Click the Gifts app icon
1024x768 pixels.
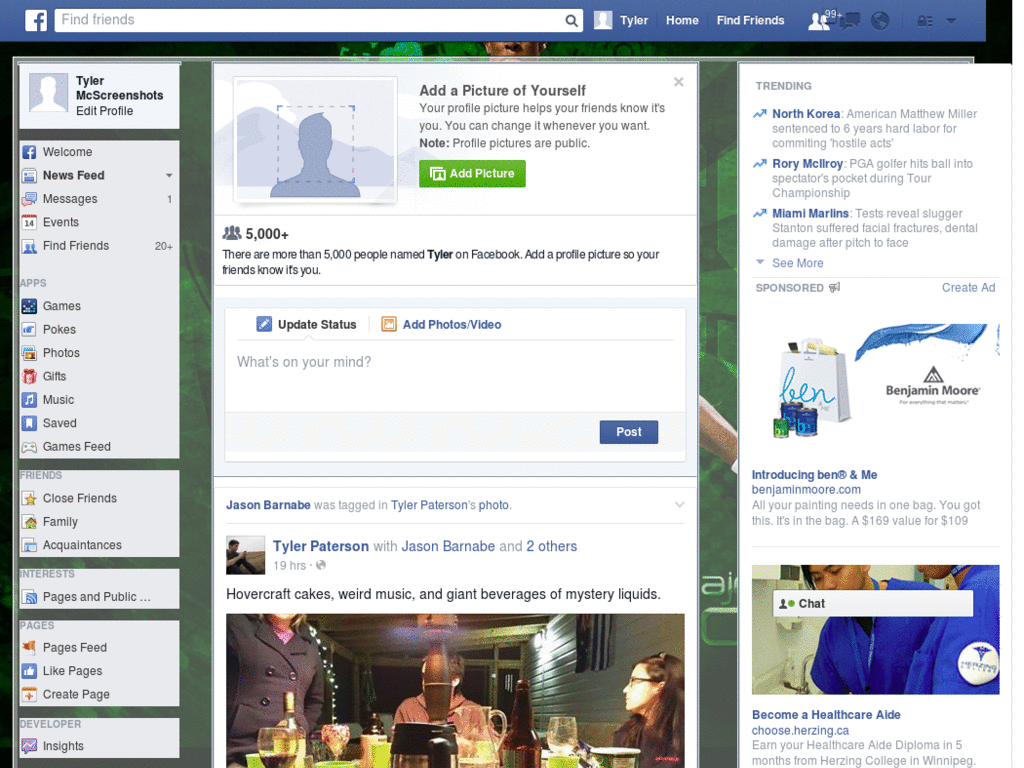29,377
